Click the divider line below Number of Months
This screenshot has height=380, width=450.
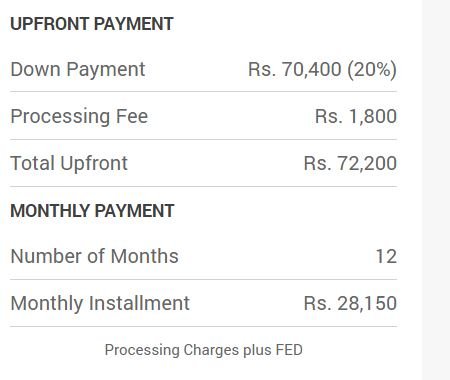coord(203,279)
